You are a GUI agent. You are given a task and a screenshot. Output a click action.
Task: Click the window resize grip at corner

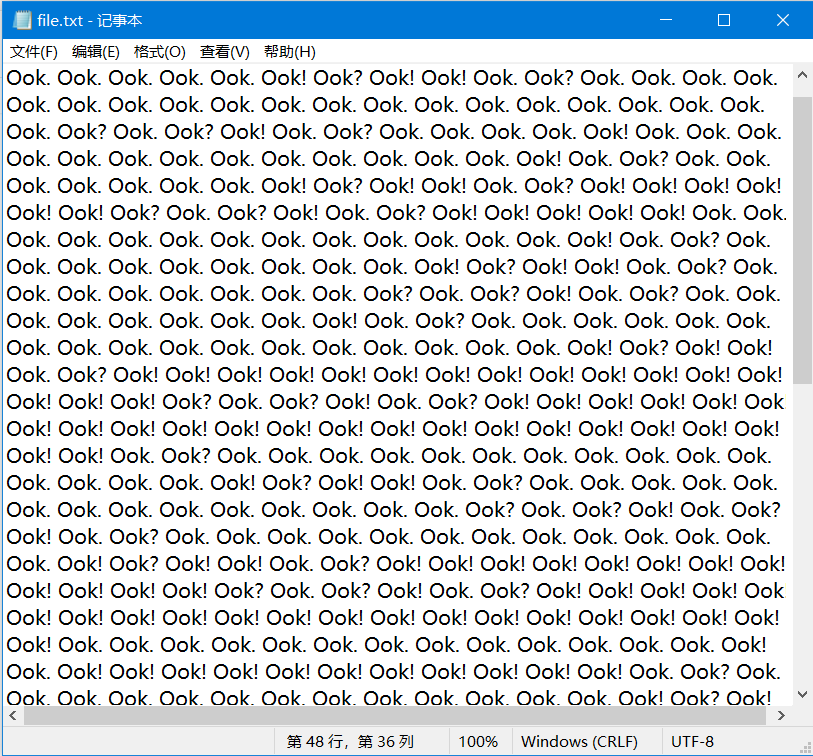pyautogui.click(x=805, y=748)
